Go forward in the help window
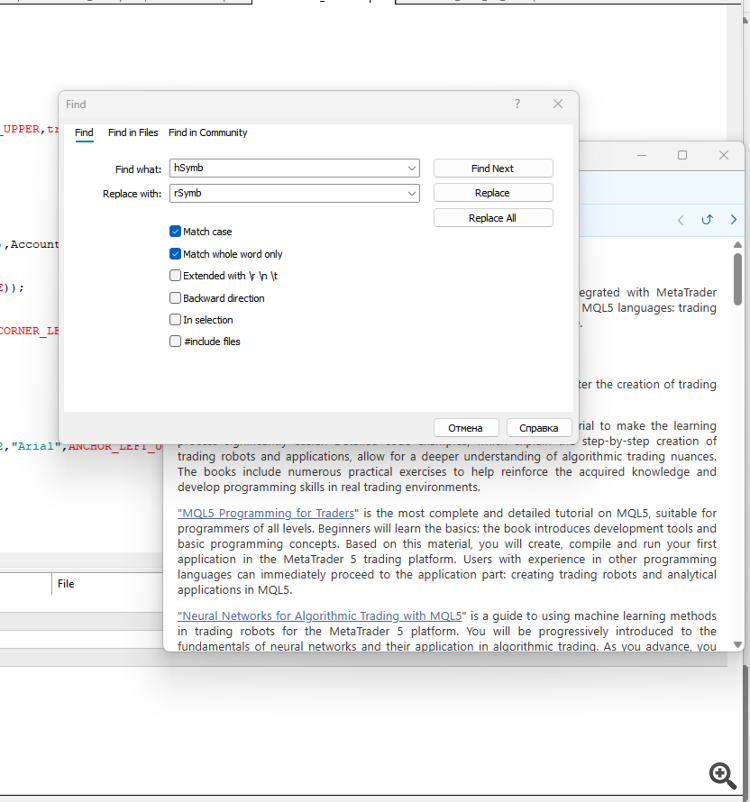 click(733, 220)
